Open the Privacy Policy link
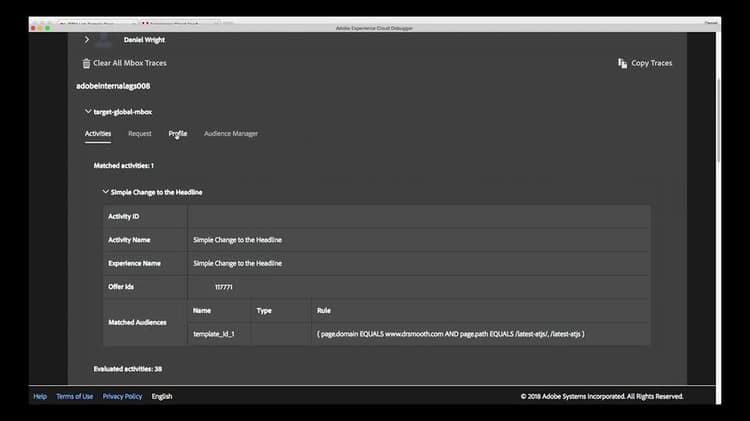 (x=122, y=396)
